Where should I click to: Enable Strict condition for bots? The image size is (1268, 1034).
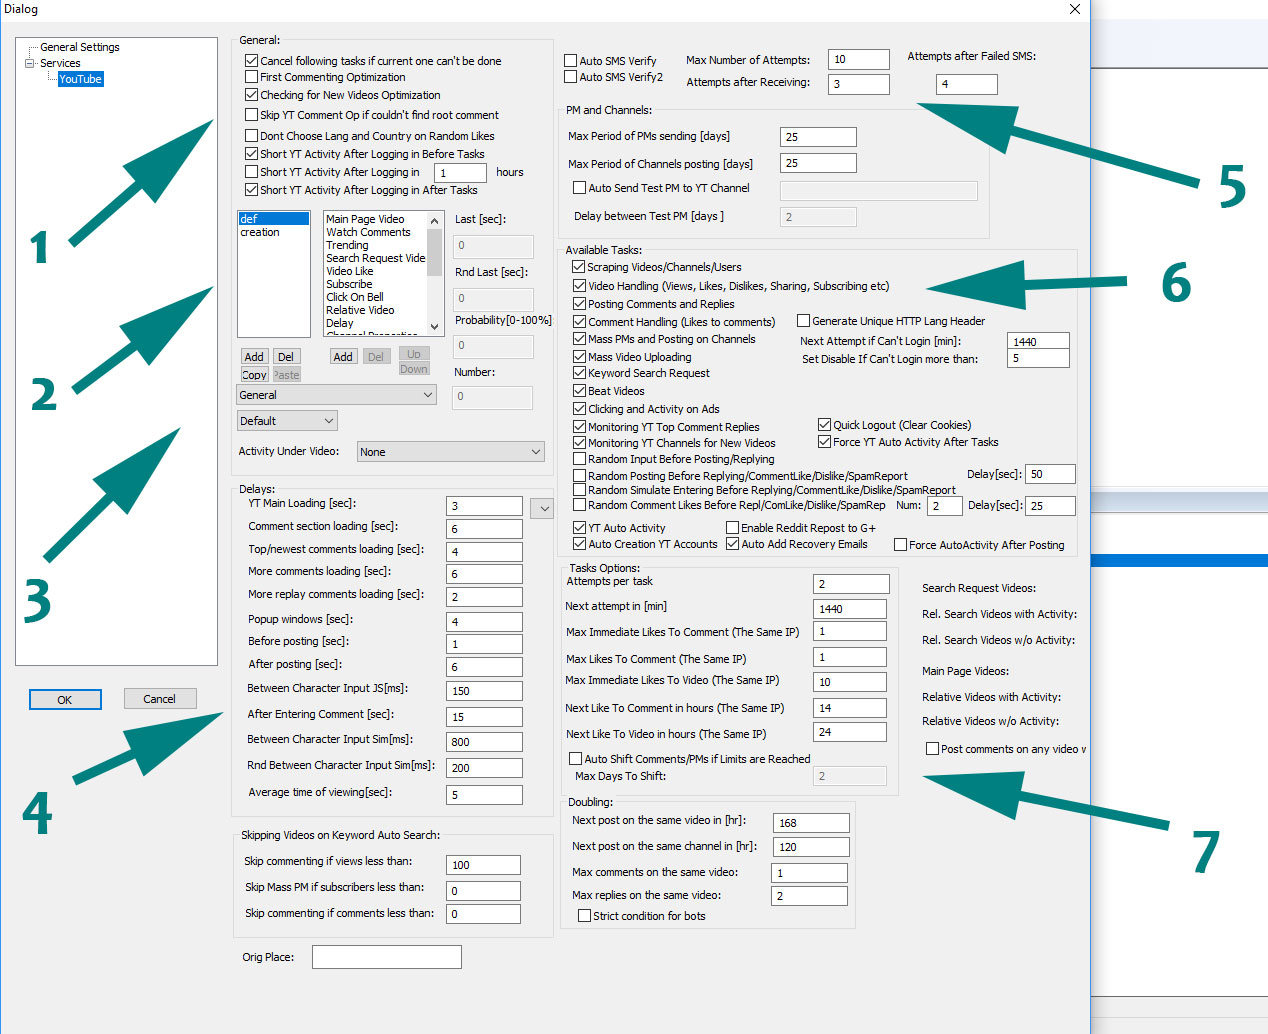584,916
